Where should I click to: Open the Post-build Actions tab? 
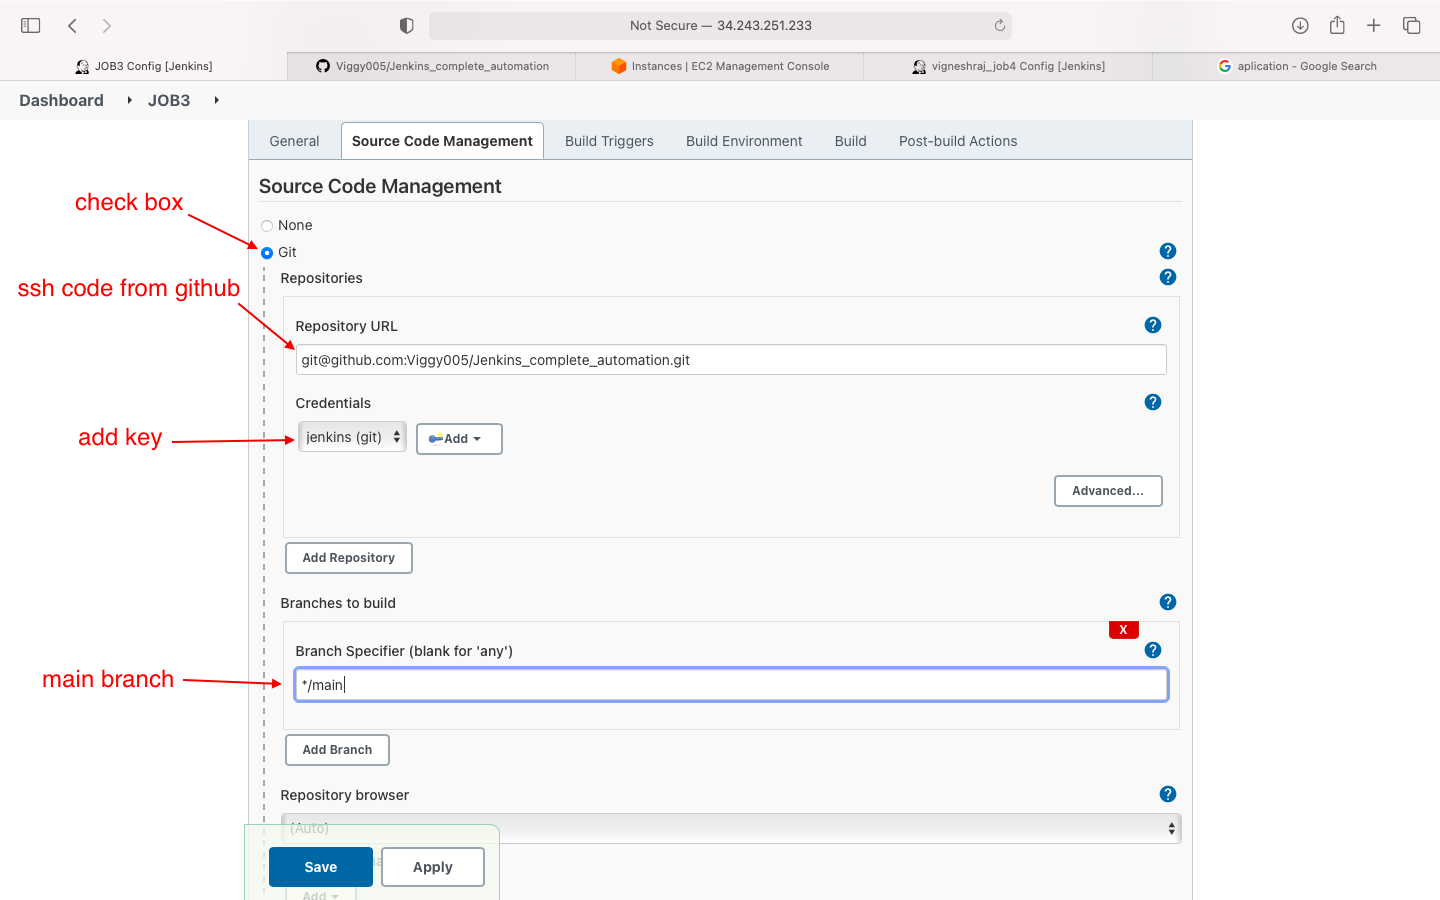(958, 141)
